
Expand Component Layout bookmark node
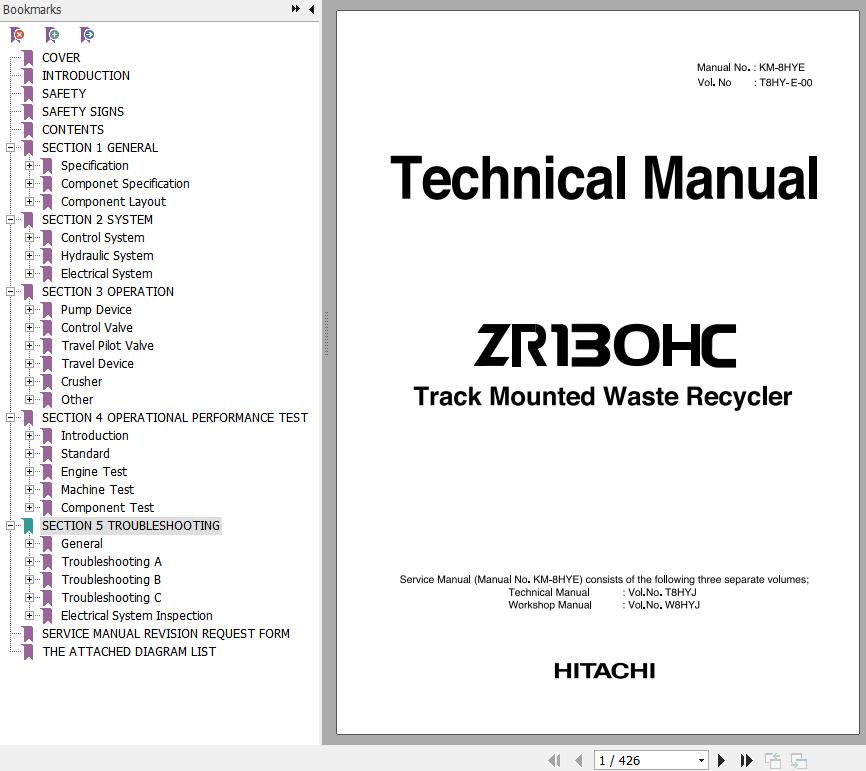(29, 202)
